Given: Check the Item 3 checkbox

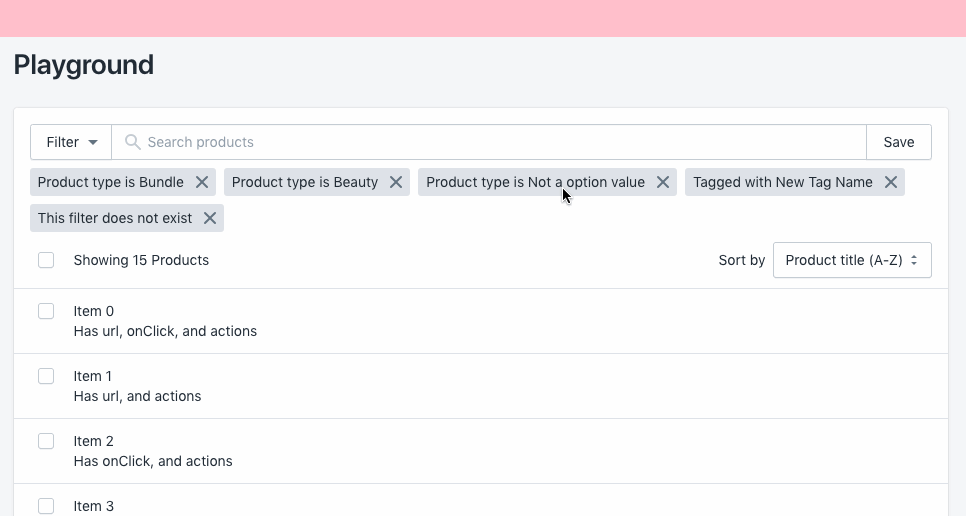Looking at the screenshot, I should click(x=46, y=506).
